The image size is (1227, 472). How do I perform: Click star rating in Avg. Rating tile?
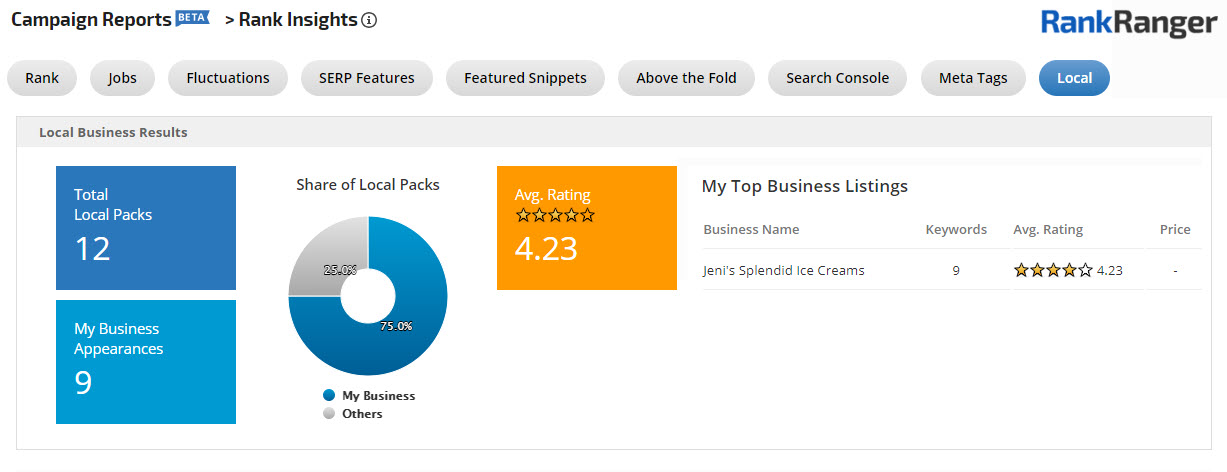click(x=554, y=215)
